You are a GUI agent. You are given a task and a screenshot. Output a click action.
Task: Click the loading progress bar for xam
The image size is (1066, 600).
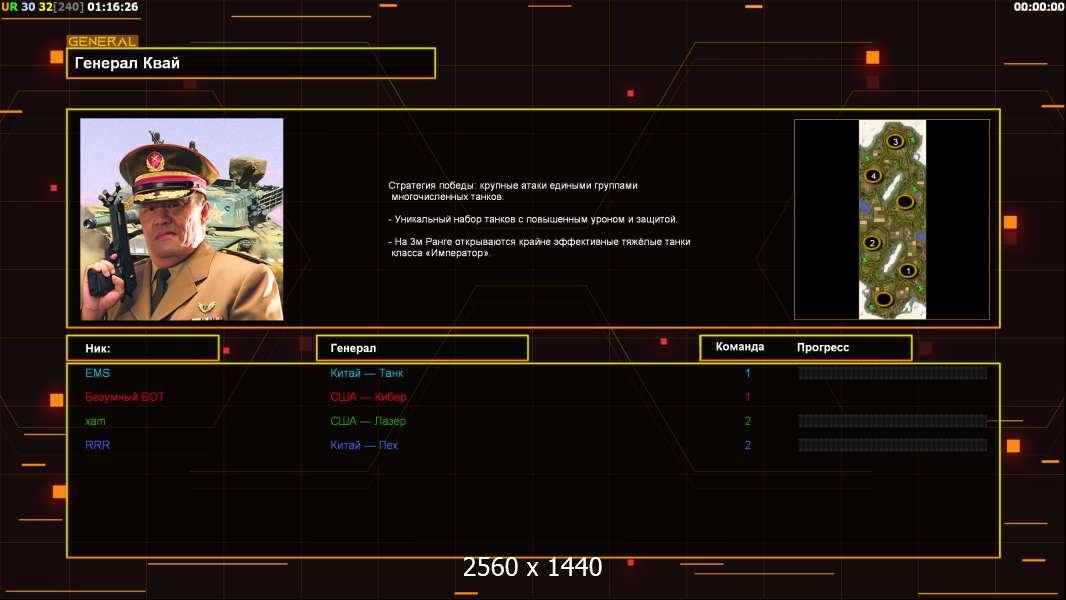click(x=893, y=421)
